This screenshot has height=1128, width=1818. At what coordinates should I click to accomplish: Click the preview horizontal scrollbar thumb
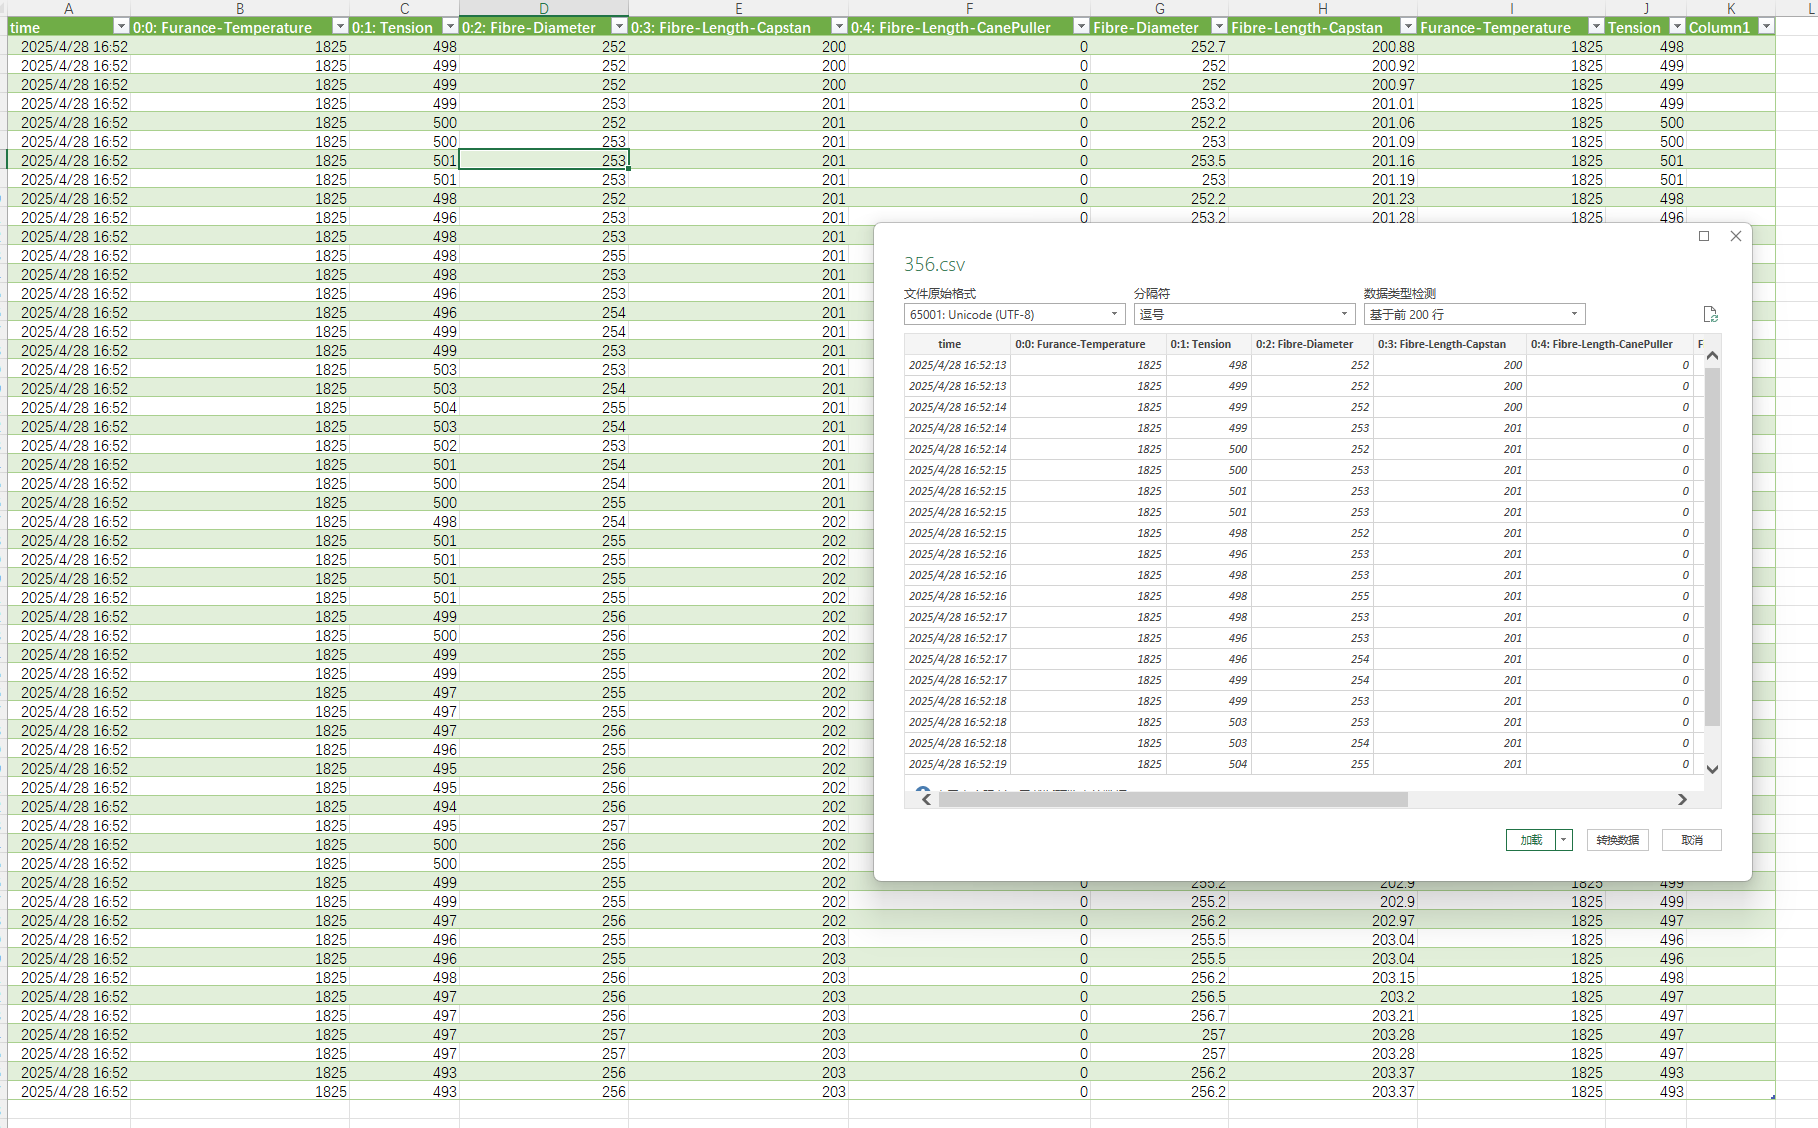pos(1173,799)
